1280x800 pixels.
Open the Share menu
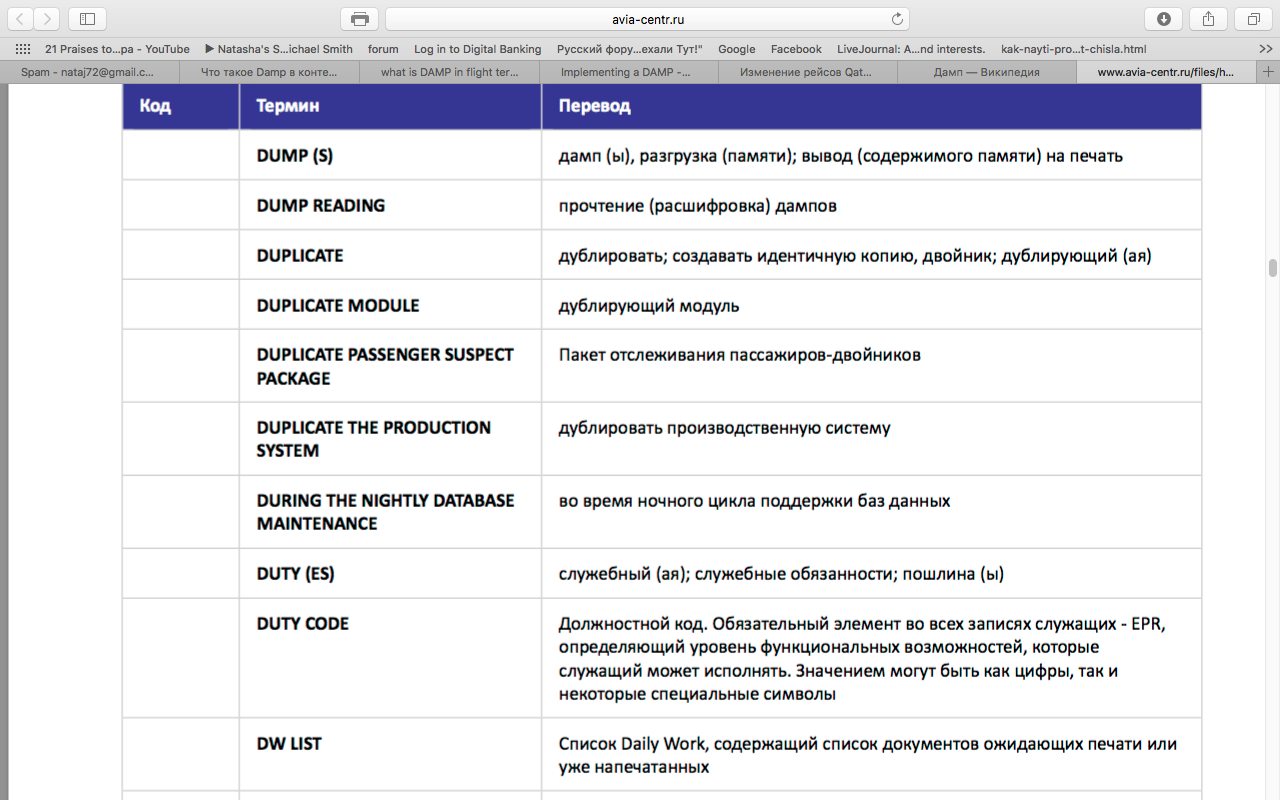coord(1208,19)
